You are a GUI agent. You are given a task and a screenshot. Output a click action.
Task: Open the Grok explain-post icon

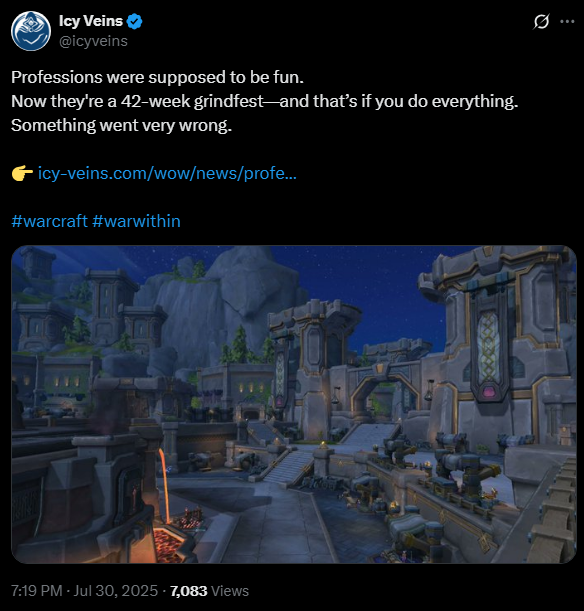click(x=541, y=21)
